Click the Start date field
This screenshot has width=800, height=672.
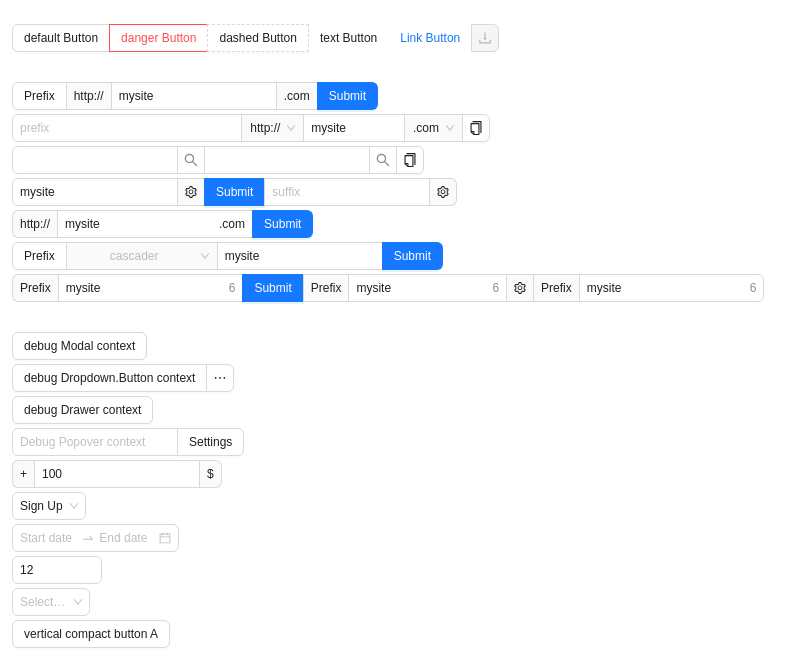click(47, 538)
